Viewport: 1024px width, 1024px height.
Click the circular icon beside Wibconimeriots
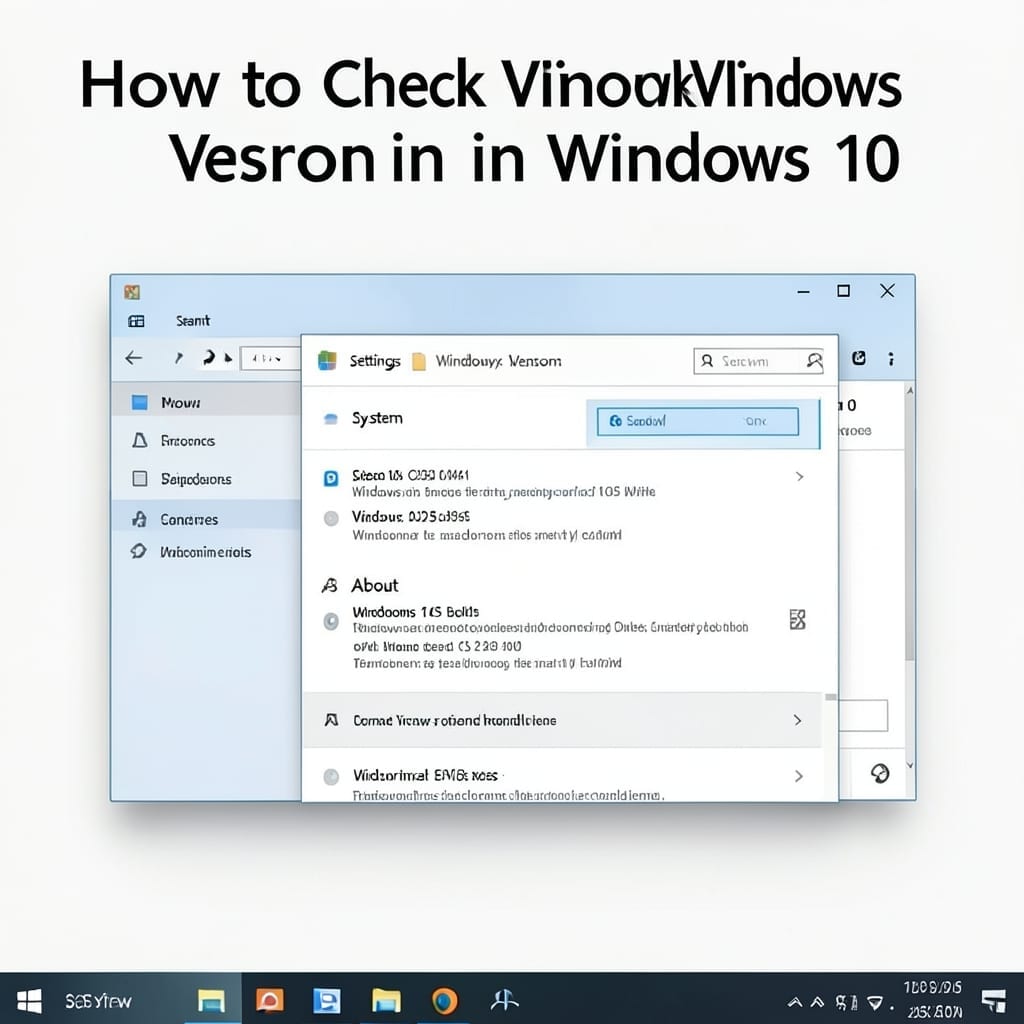coord(138,551)
